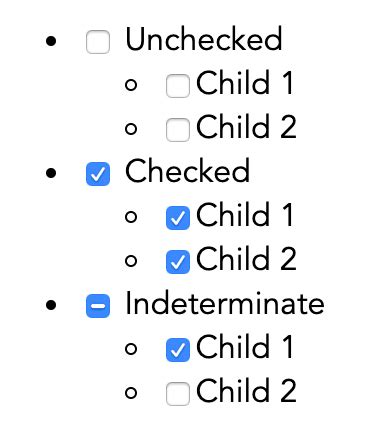Toggle the Indeterminate parent checkbox
Image resolution: width=370 pixels, height=422 pixels.
point(98,306)
